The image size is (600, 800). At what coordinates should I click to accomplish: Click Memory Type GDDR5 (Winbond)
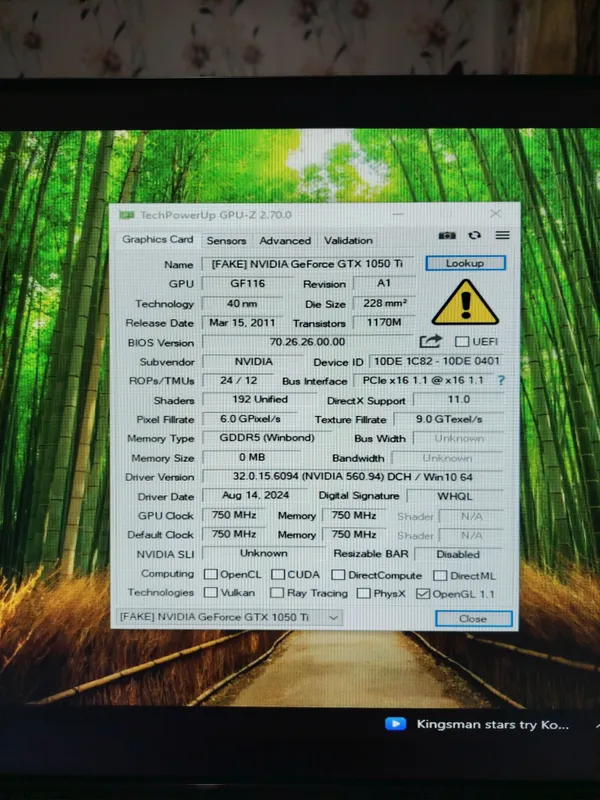pos(267,438)
